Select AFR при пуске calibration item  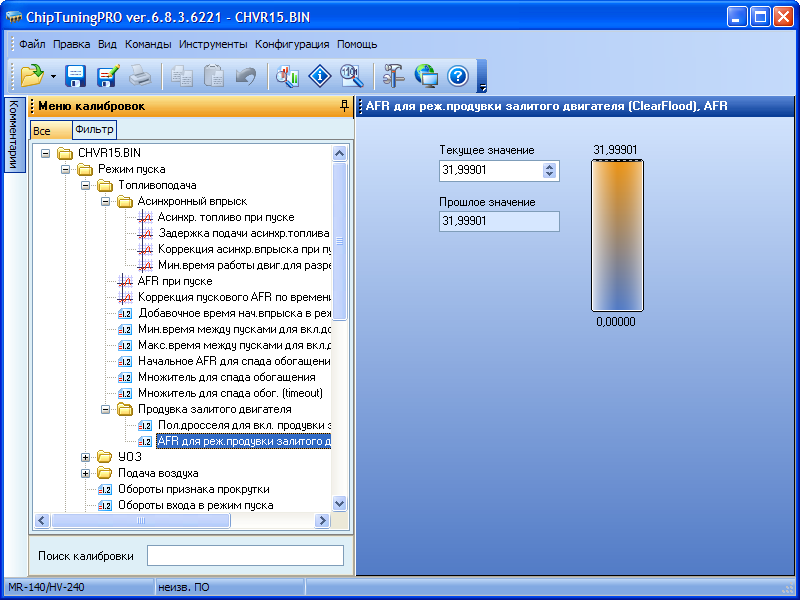(174, 281)
